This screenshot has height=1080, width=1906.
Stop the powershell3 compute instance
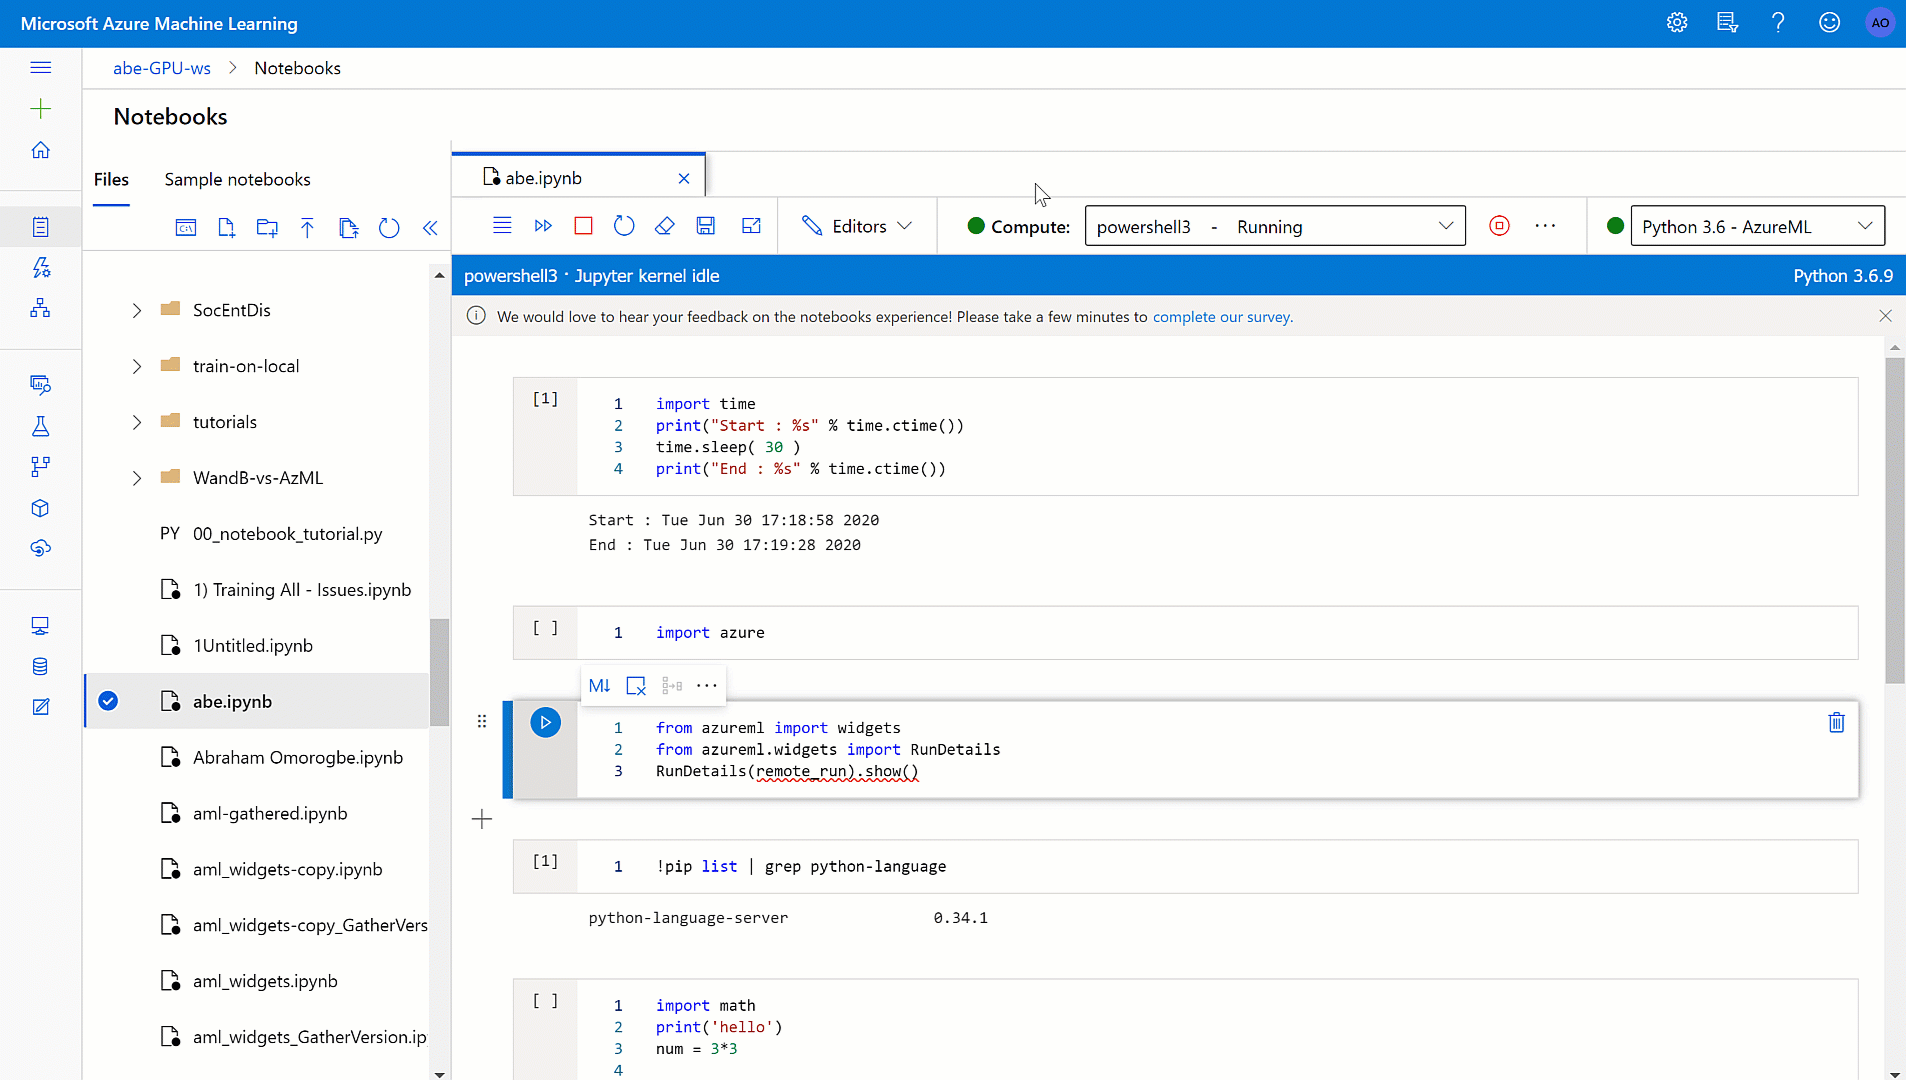pyautogui.click(x=1499, y=226)
